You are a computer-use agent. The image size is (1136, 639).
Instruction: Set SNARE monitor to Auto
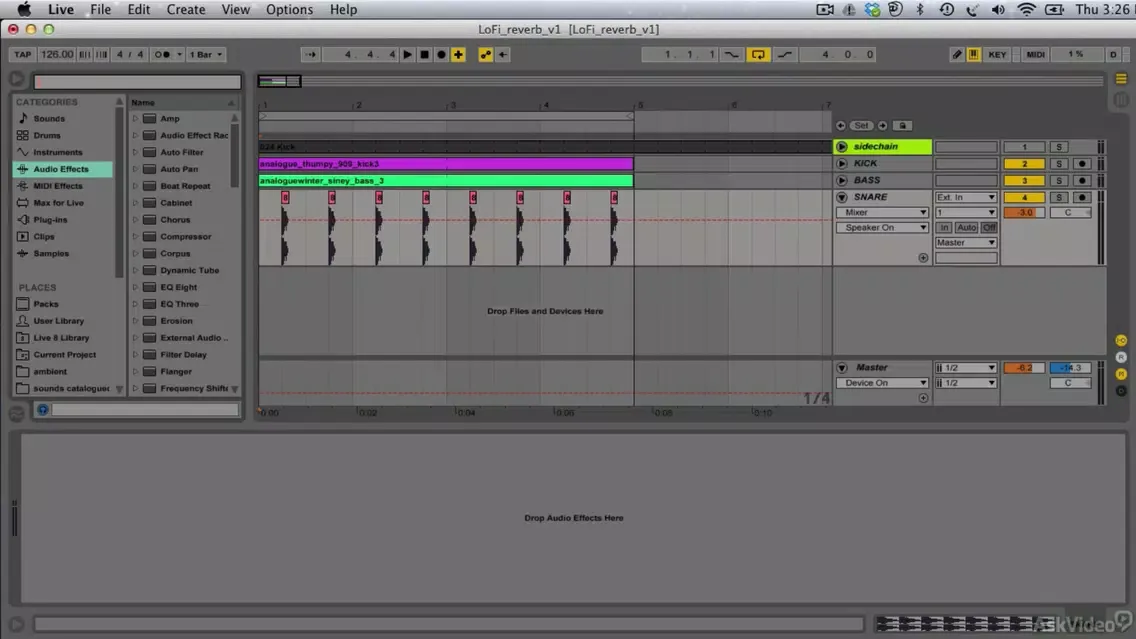966,227
